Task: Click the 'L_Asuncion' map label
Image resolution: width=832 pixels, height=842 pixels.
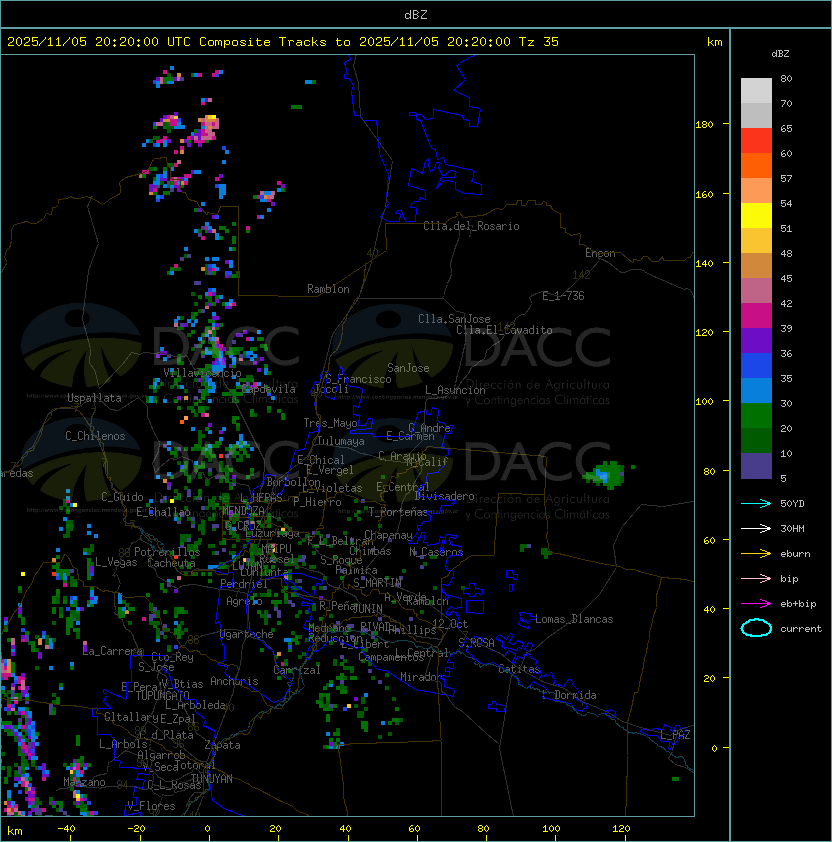Action: pos(455,390)
